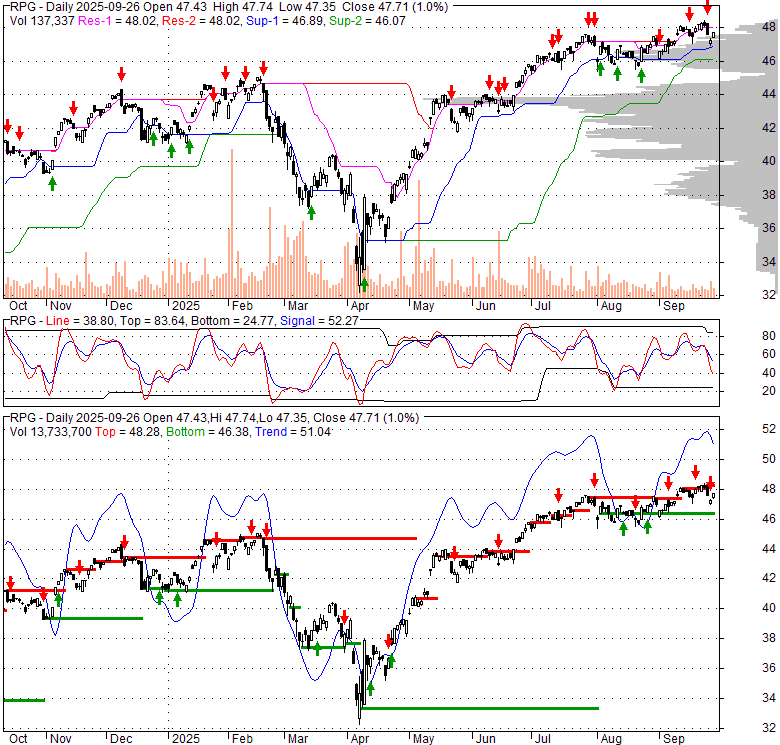780x745 pixels.
Task: Click 'Vol 13,733,700' in bottom chart
Action: [x=51, y=432]
